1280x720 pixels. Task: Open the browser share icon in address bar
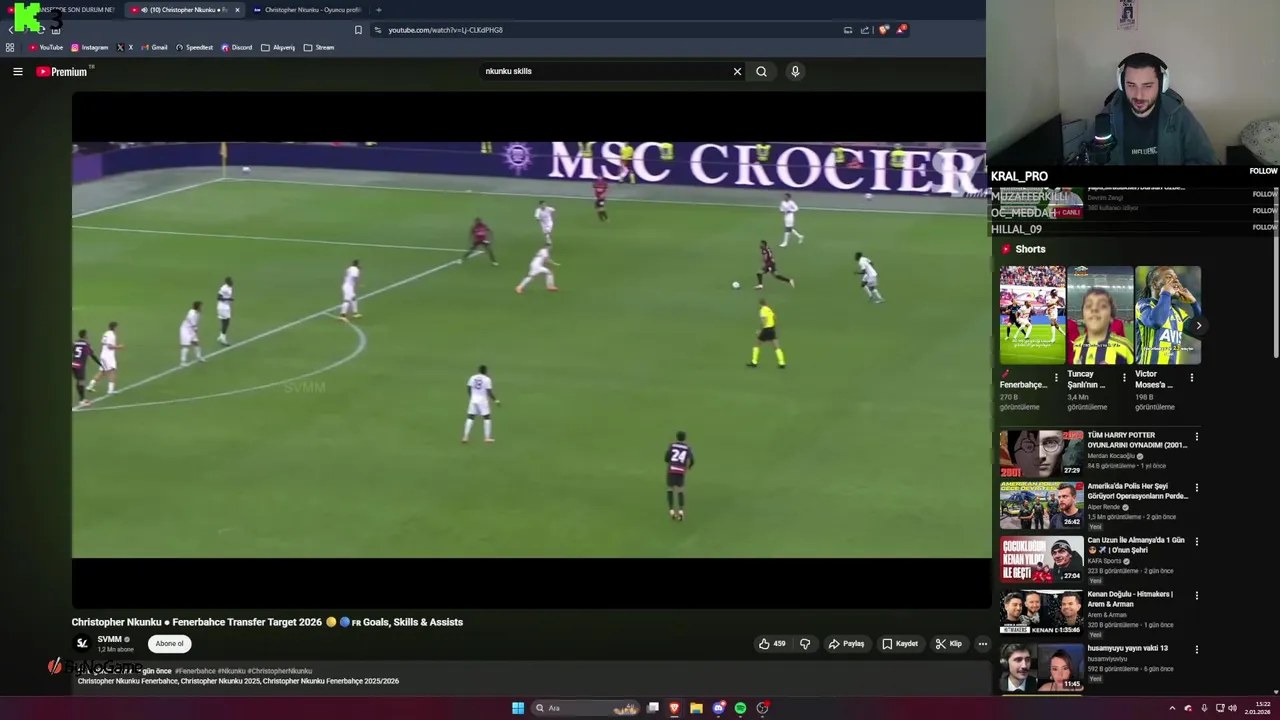coord(865,30)
